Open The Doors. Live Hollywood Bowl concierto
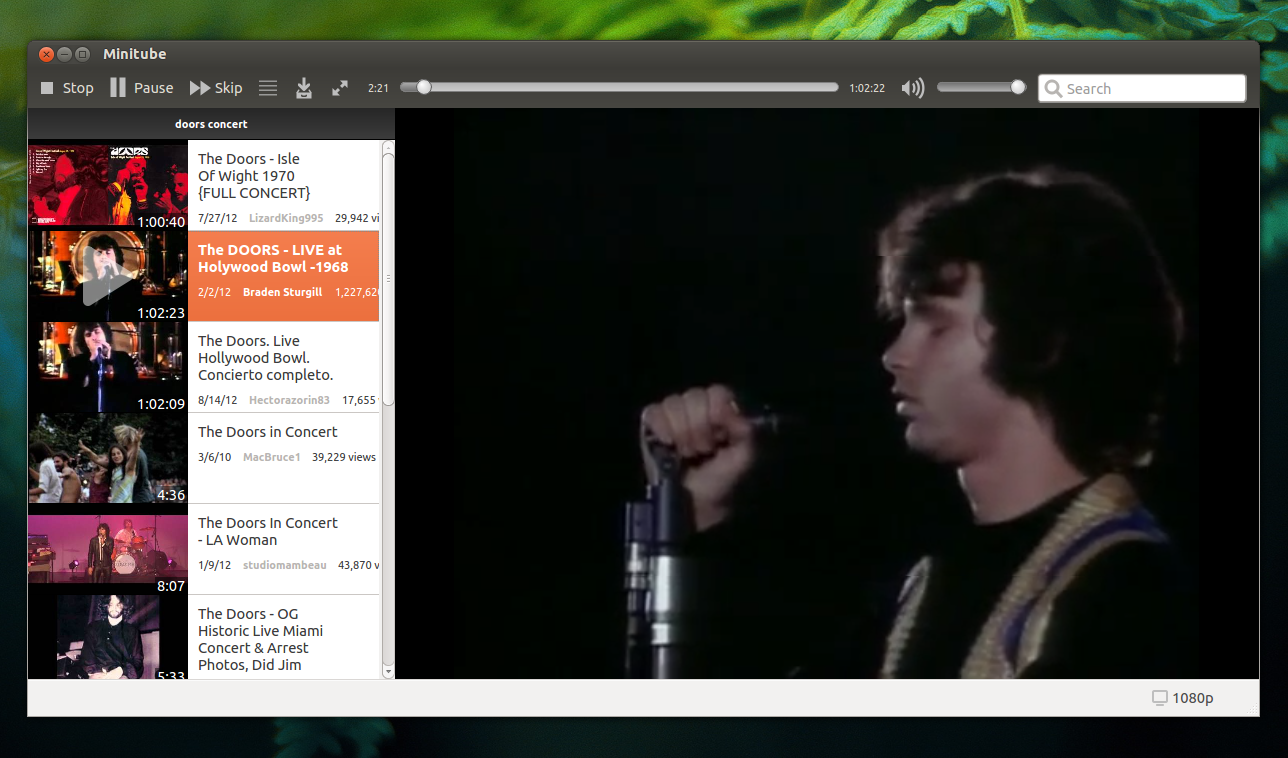This screenshot has height=758, width=1288. (x=204, y=367)
